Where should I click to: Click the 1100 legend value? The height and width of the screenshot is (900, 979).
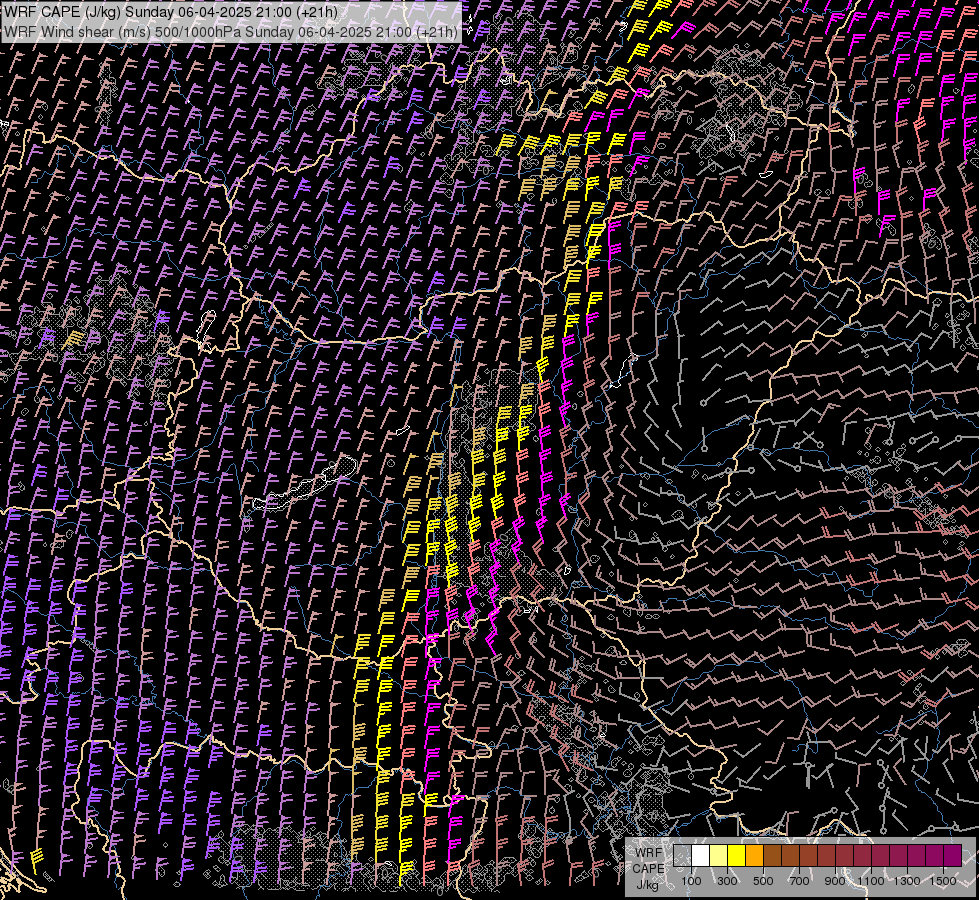click(870, 881)
